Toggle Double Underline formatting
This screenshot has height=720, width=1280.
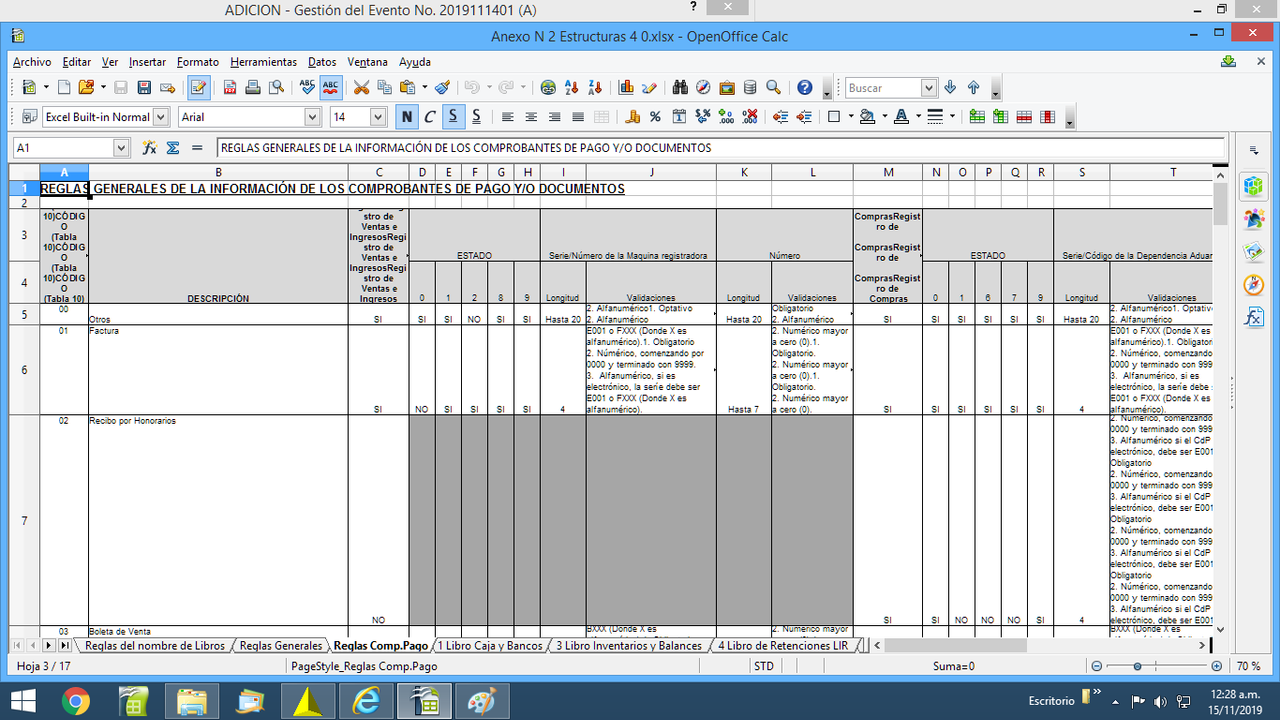tap(476, 117)
